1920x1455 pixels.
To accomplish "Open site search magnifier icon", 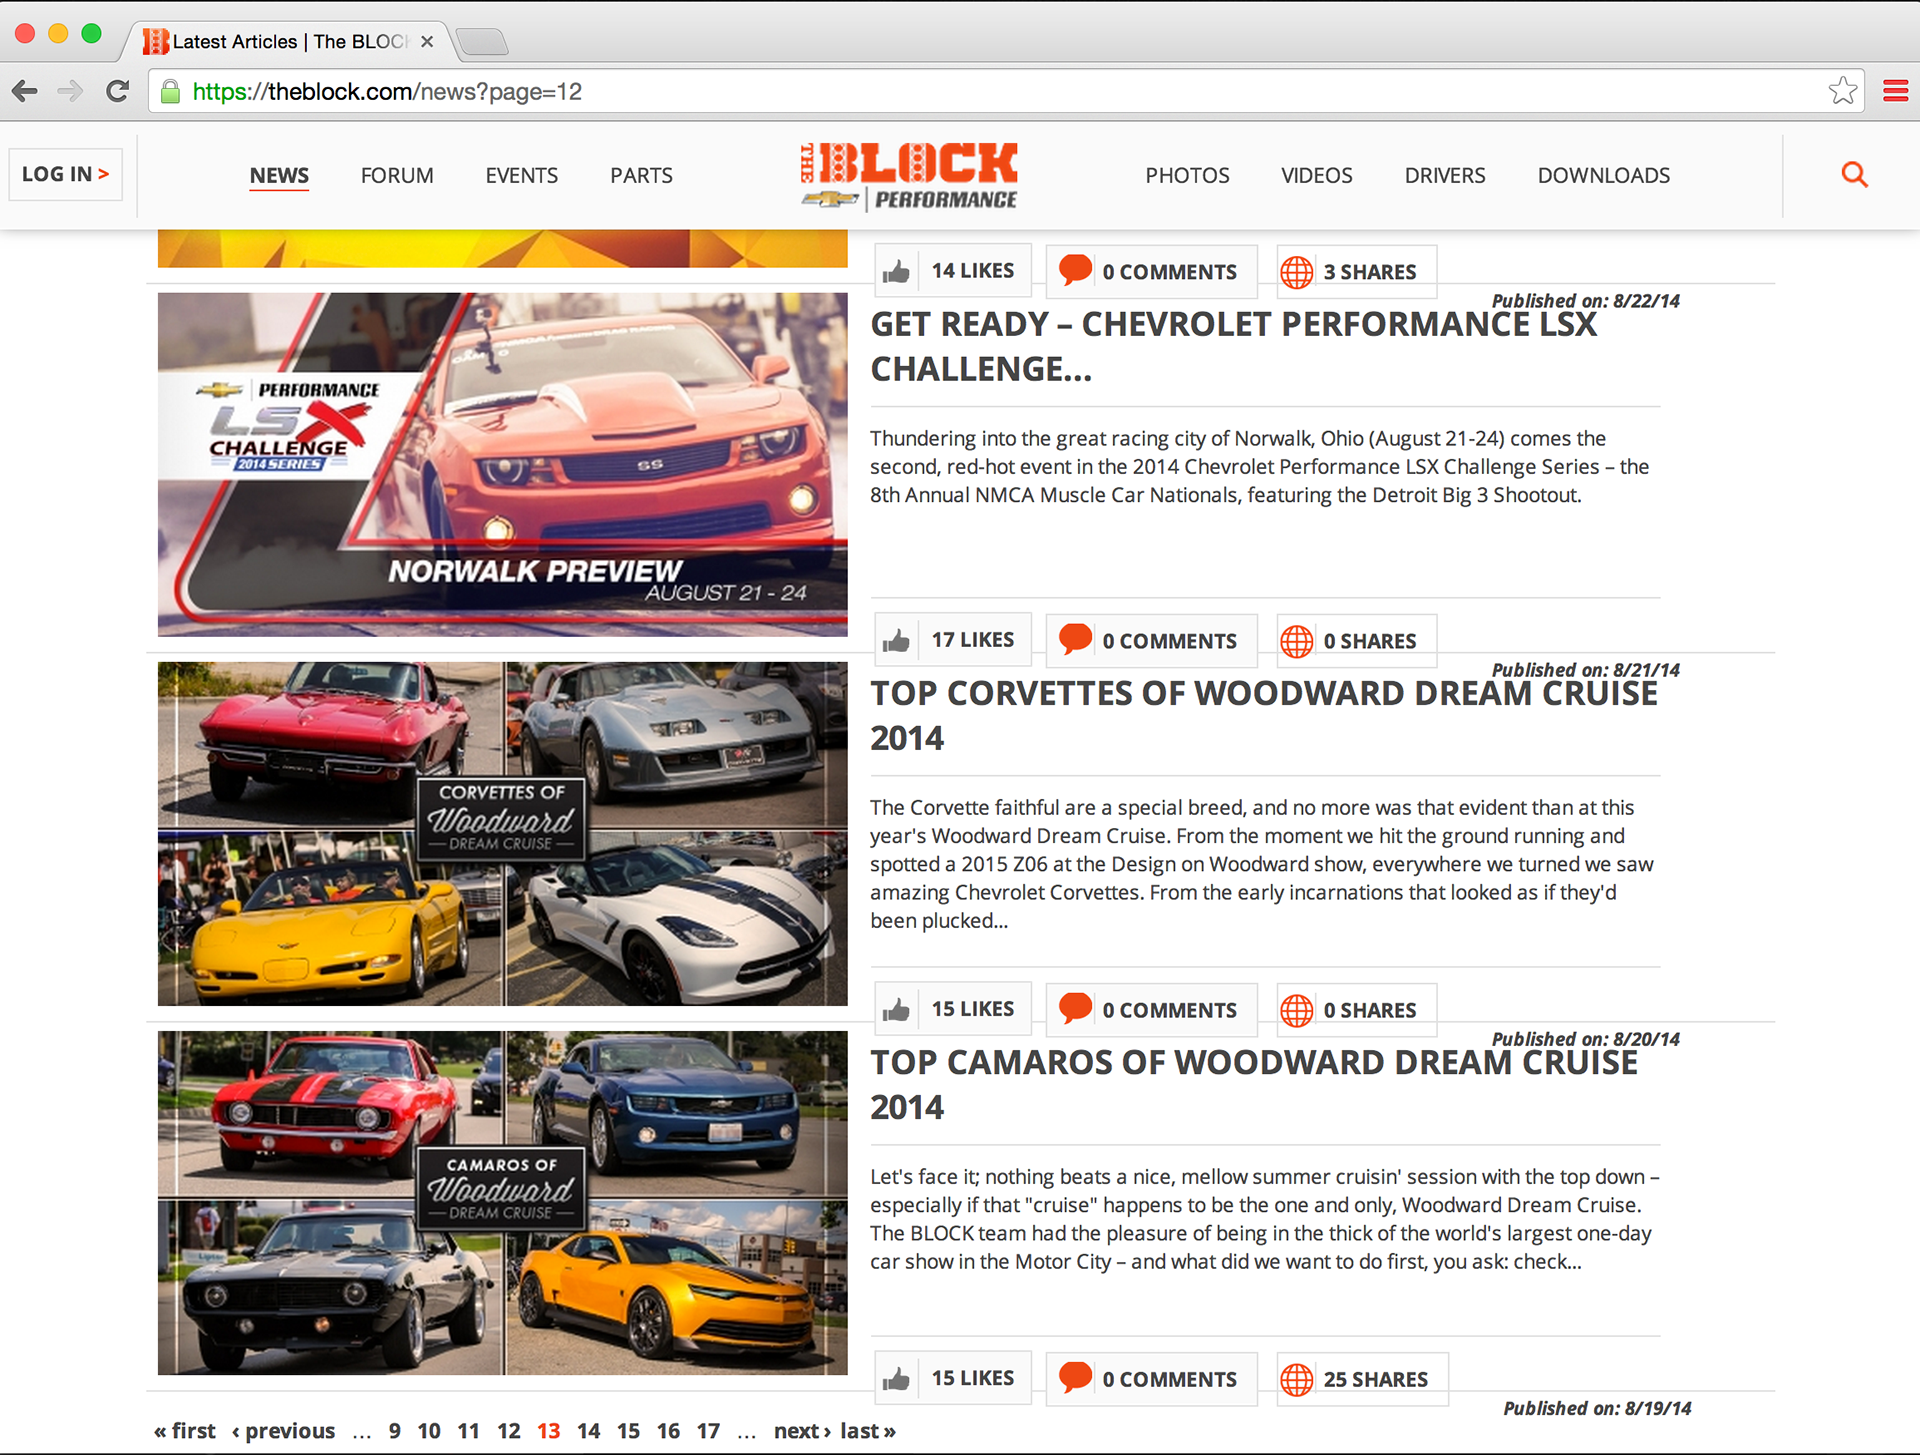I will 1854,175.
